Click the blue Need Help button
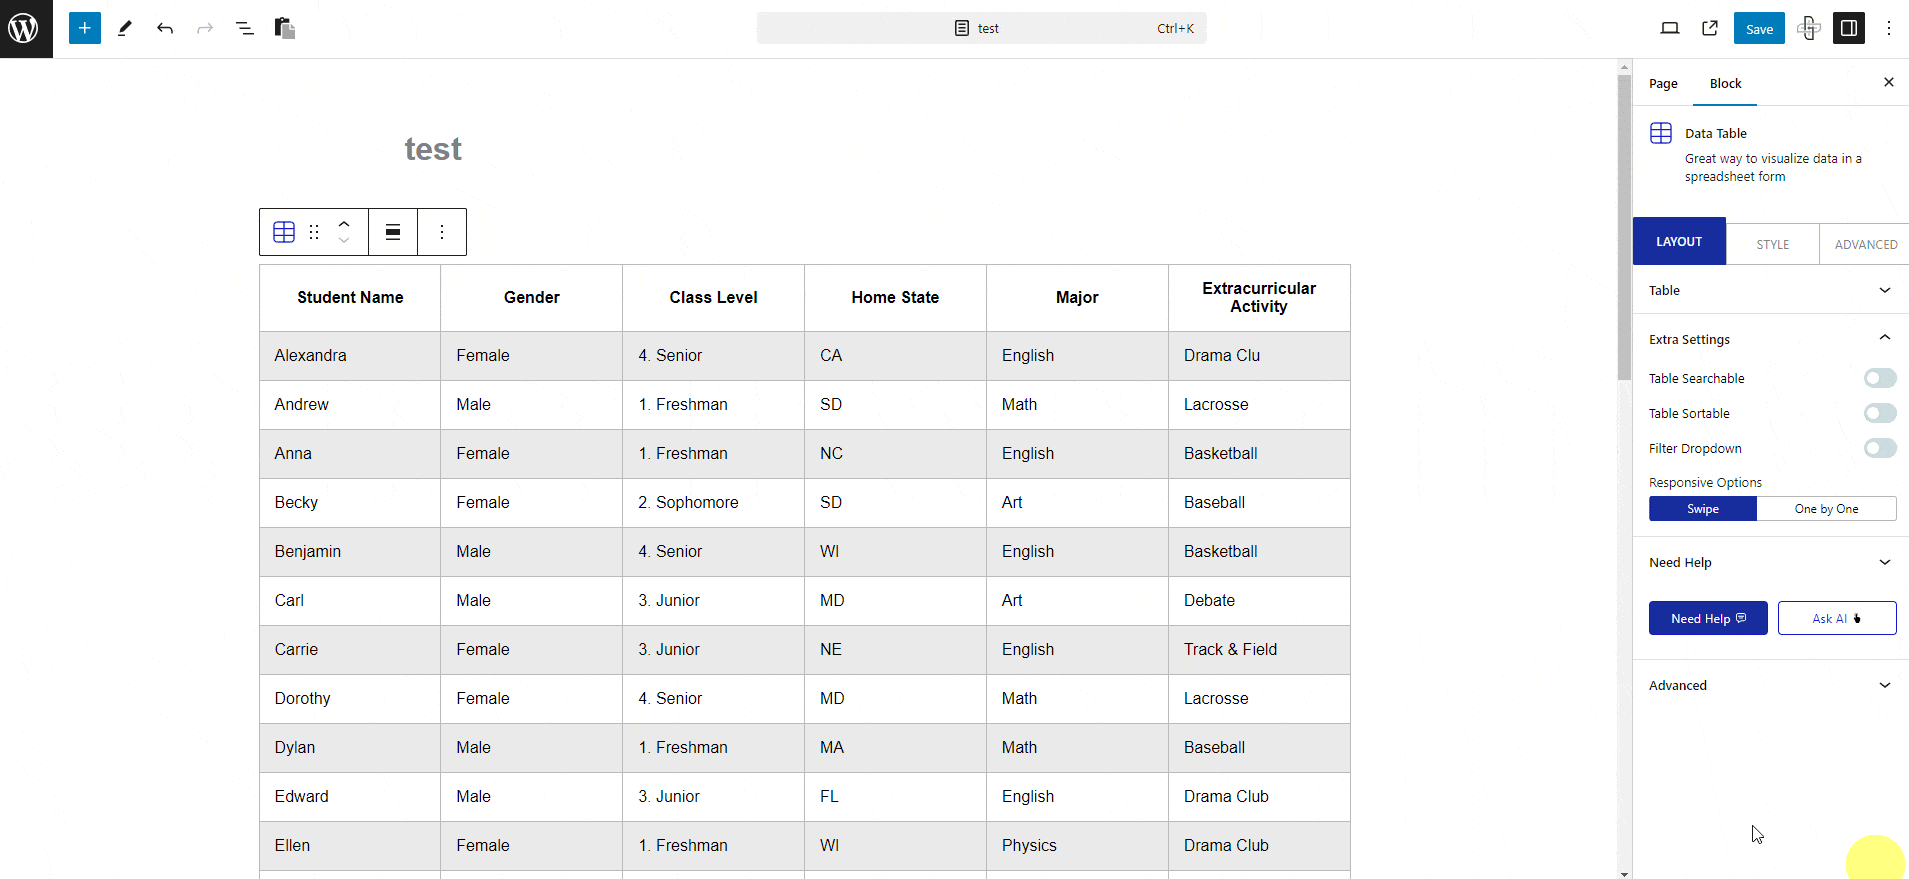Image resolution: width=1909 pixels, height=879 pixels. click(x=1708, y=618)
